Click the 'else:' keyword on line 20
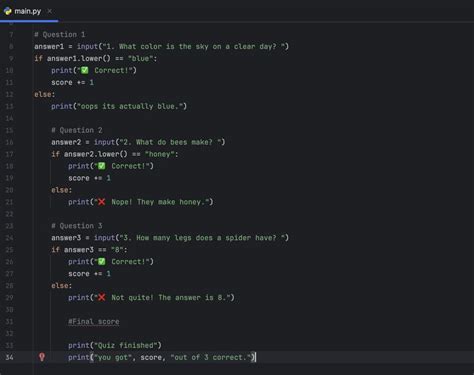This screenshot has height=375, width=474. [61, 190]
